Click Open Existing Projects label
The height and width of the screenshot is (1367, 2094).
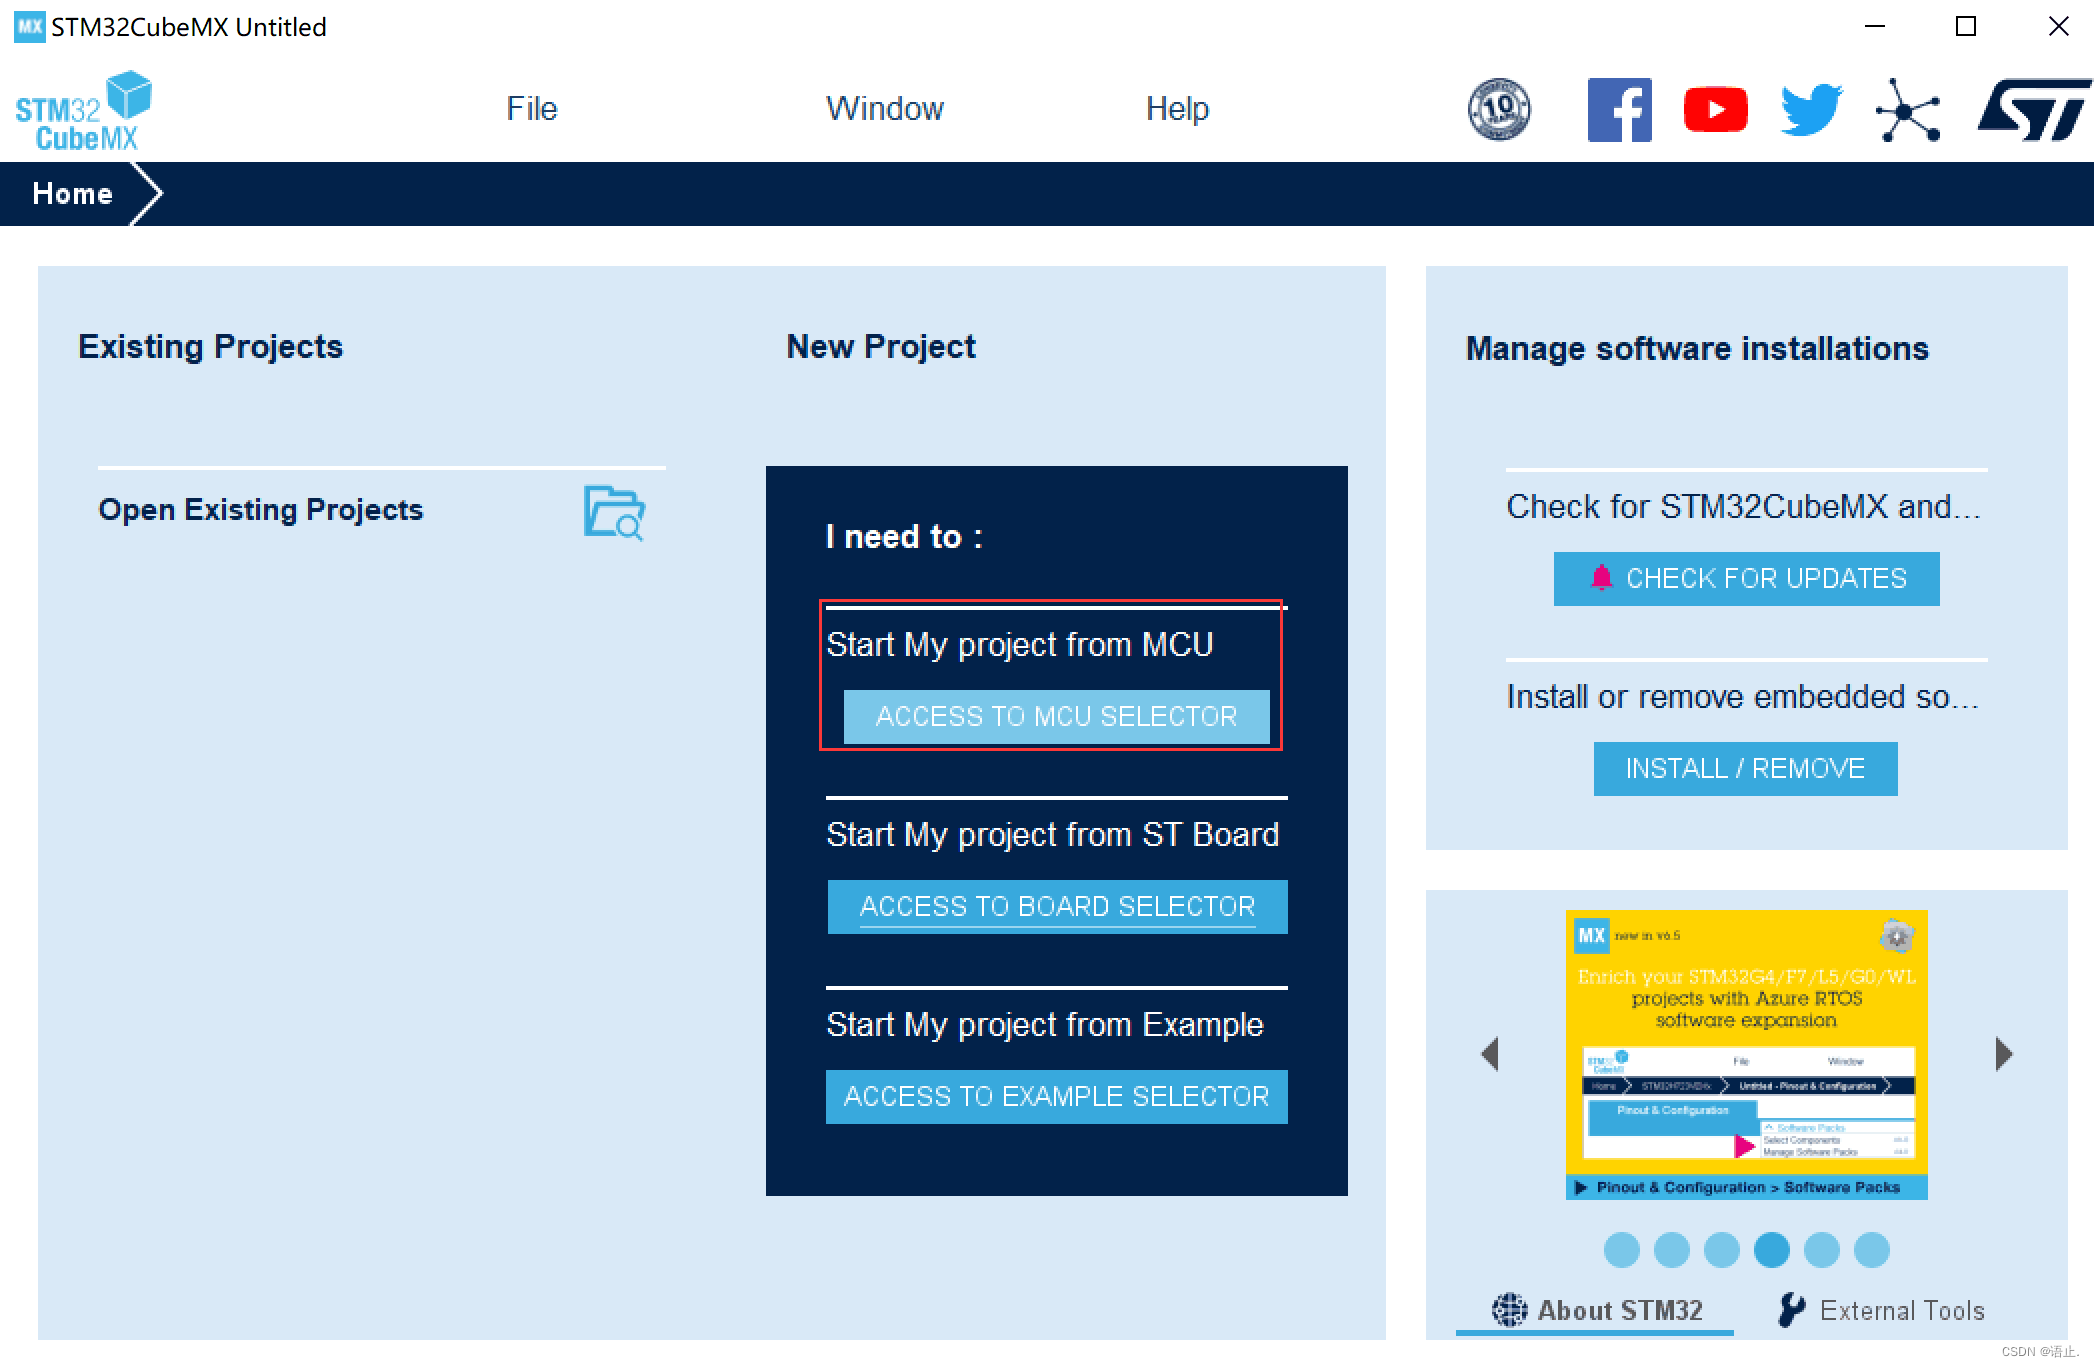260,509
